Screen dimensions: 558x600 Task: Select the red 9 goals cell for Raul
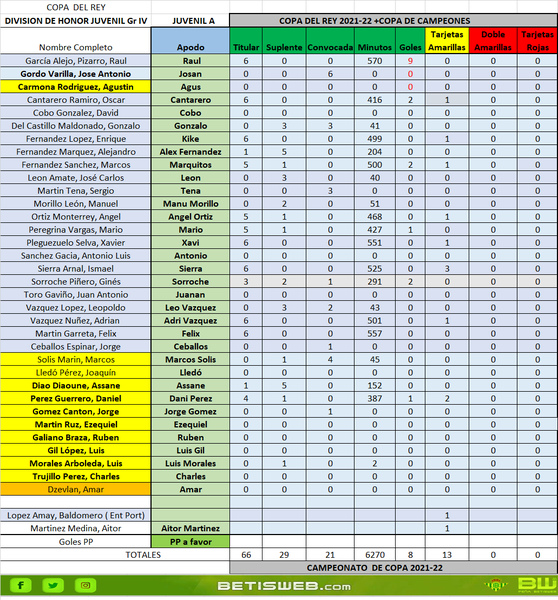point(410,61)
